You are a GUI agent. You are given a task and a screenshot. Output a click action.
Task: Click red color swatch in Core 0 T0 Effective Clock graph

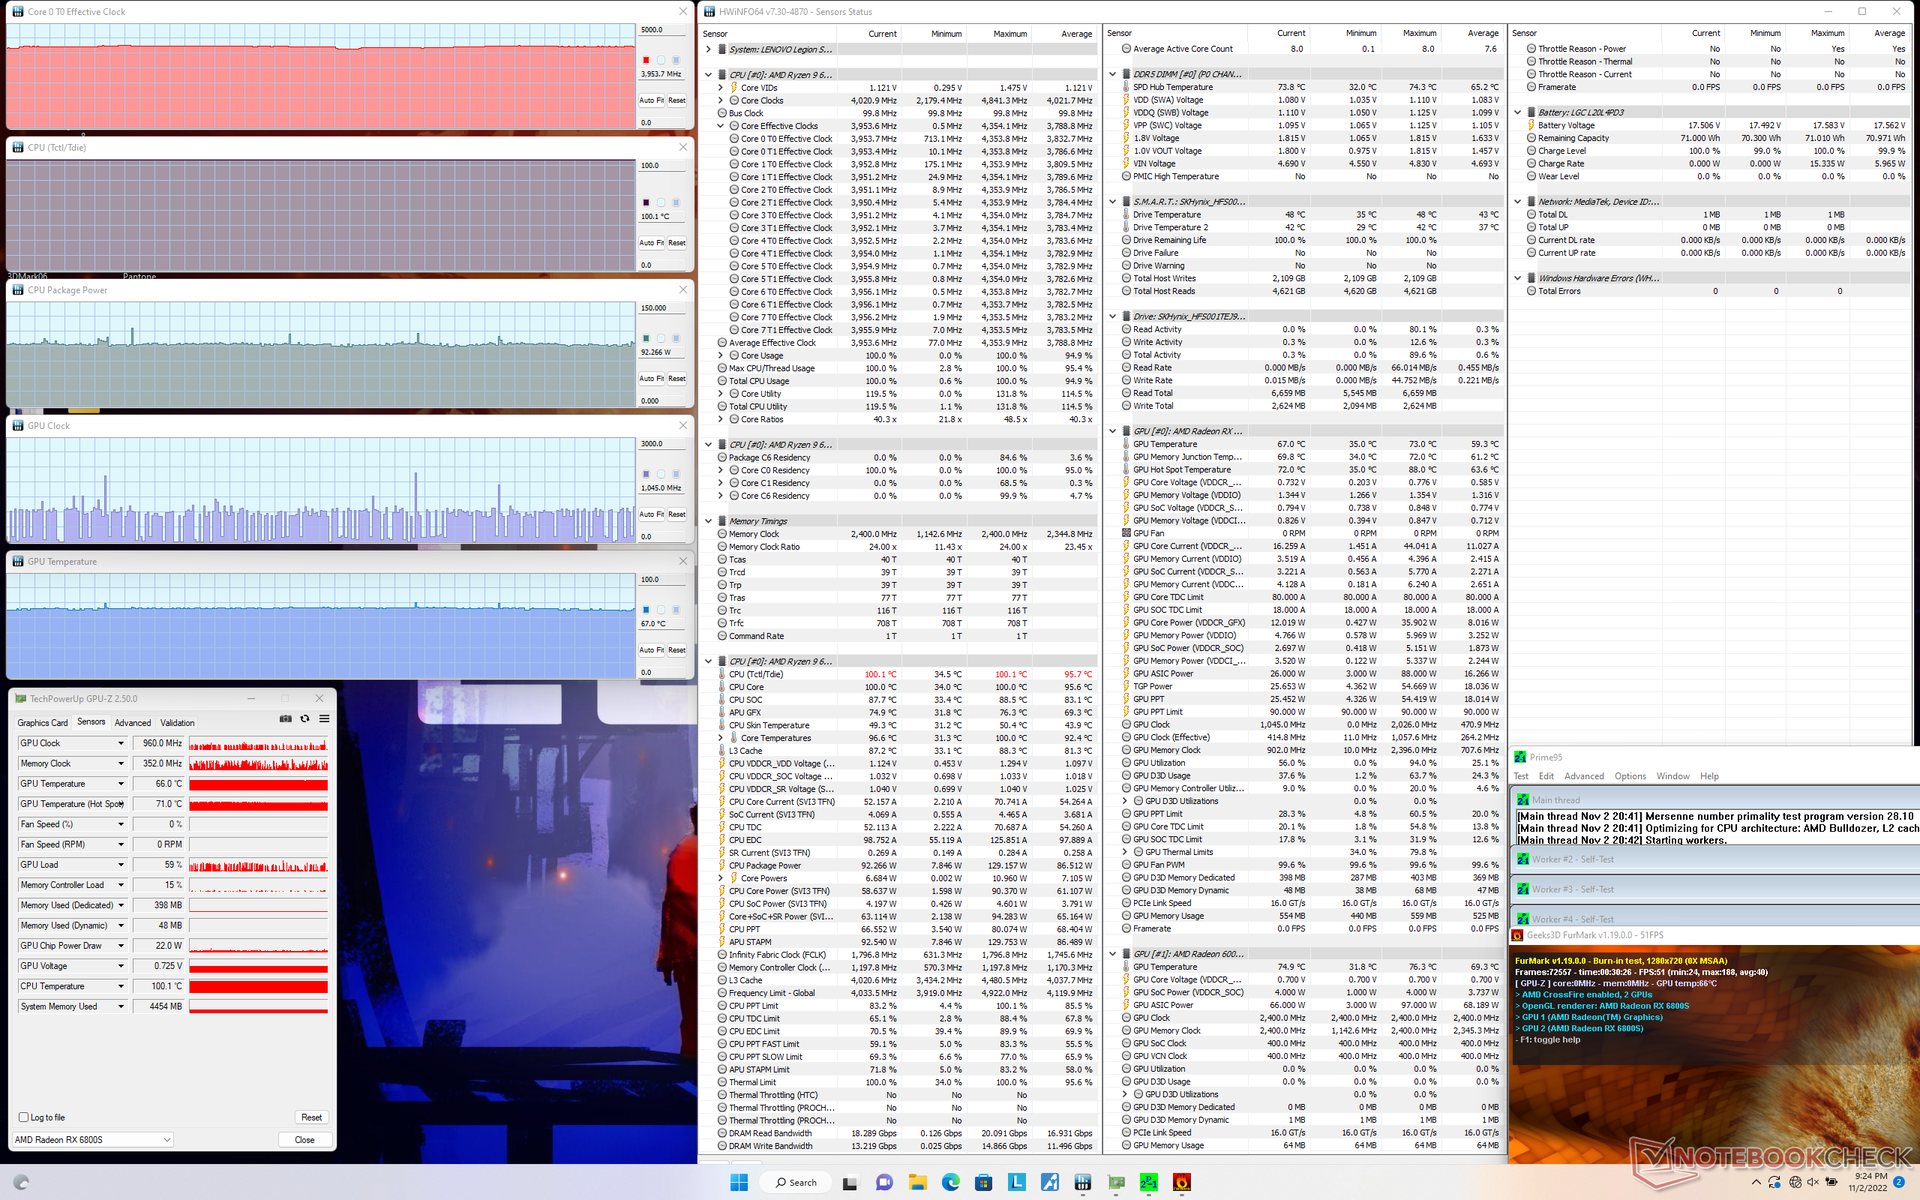coord(646,60)
